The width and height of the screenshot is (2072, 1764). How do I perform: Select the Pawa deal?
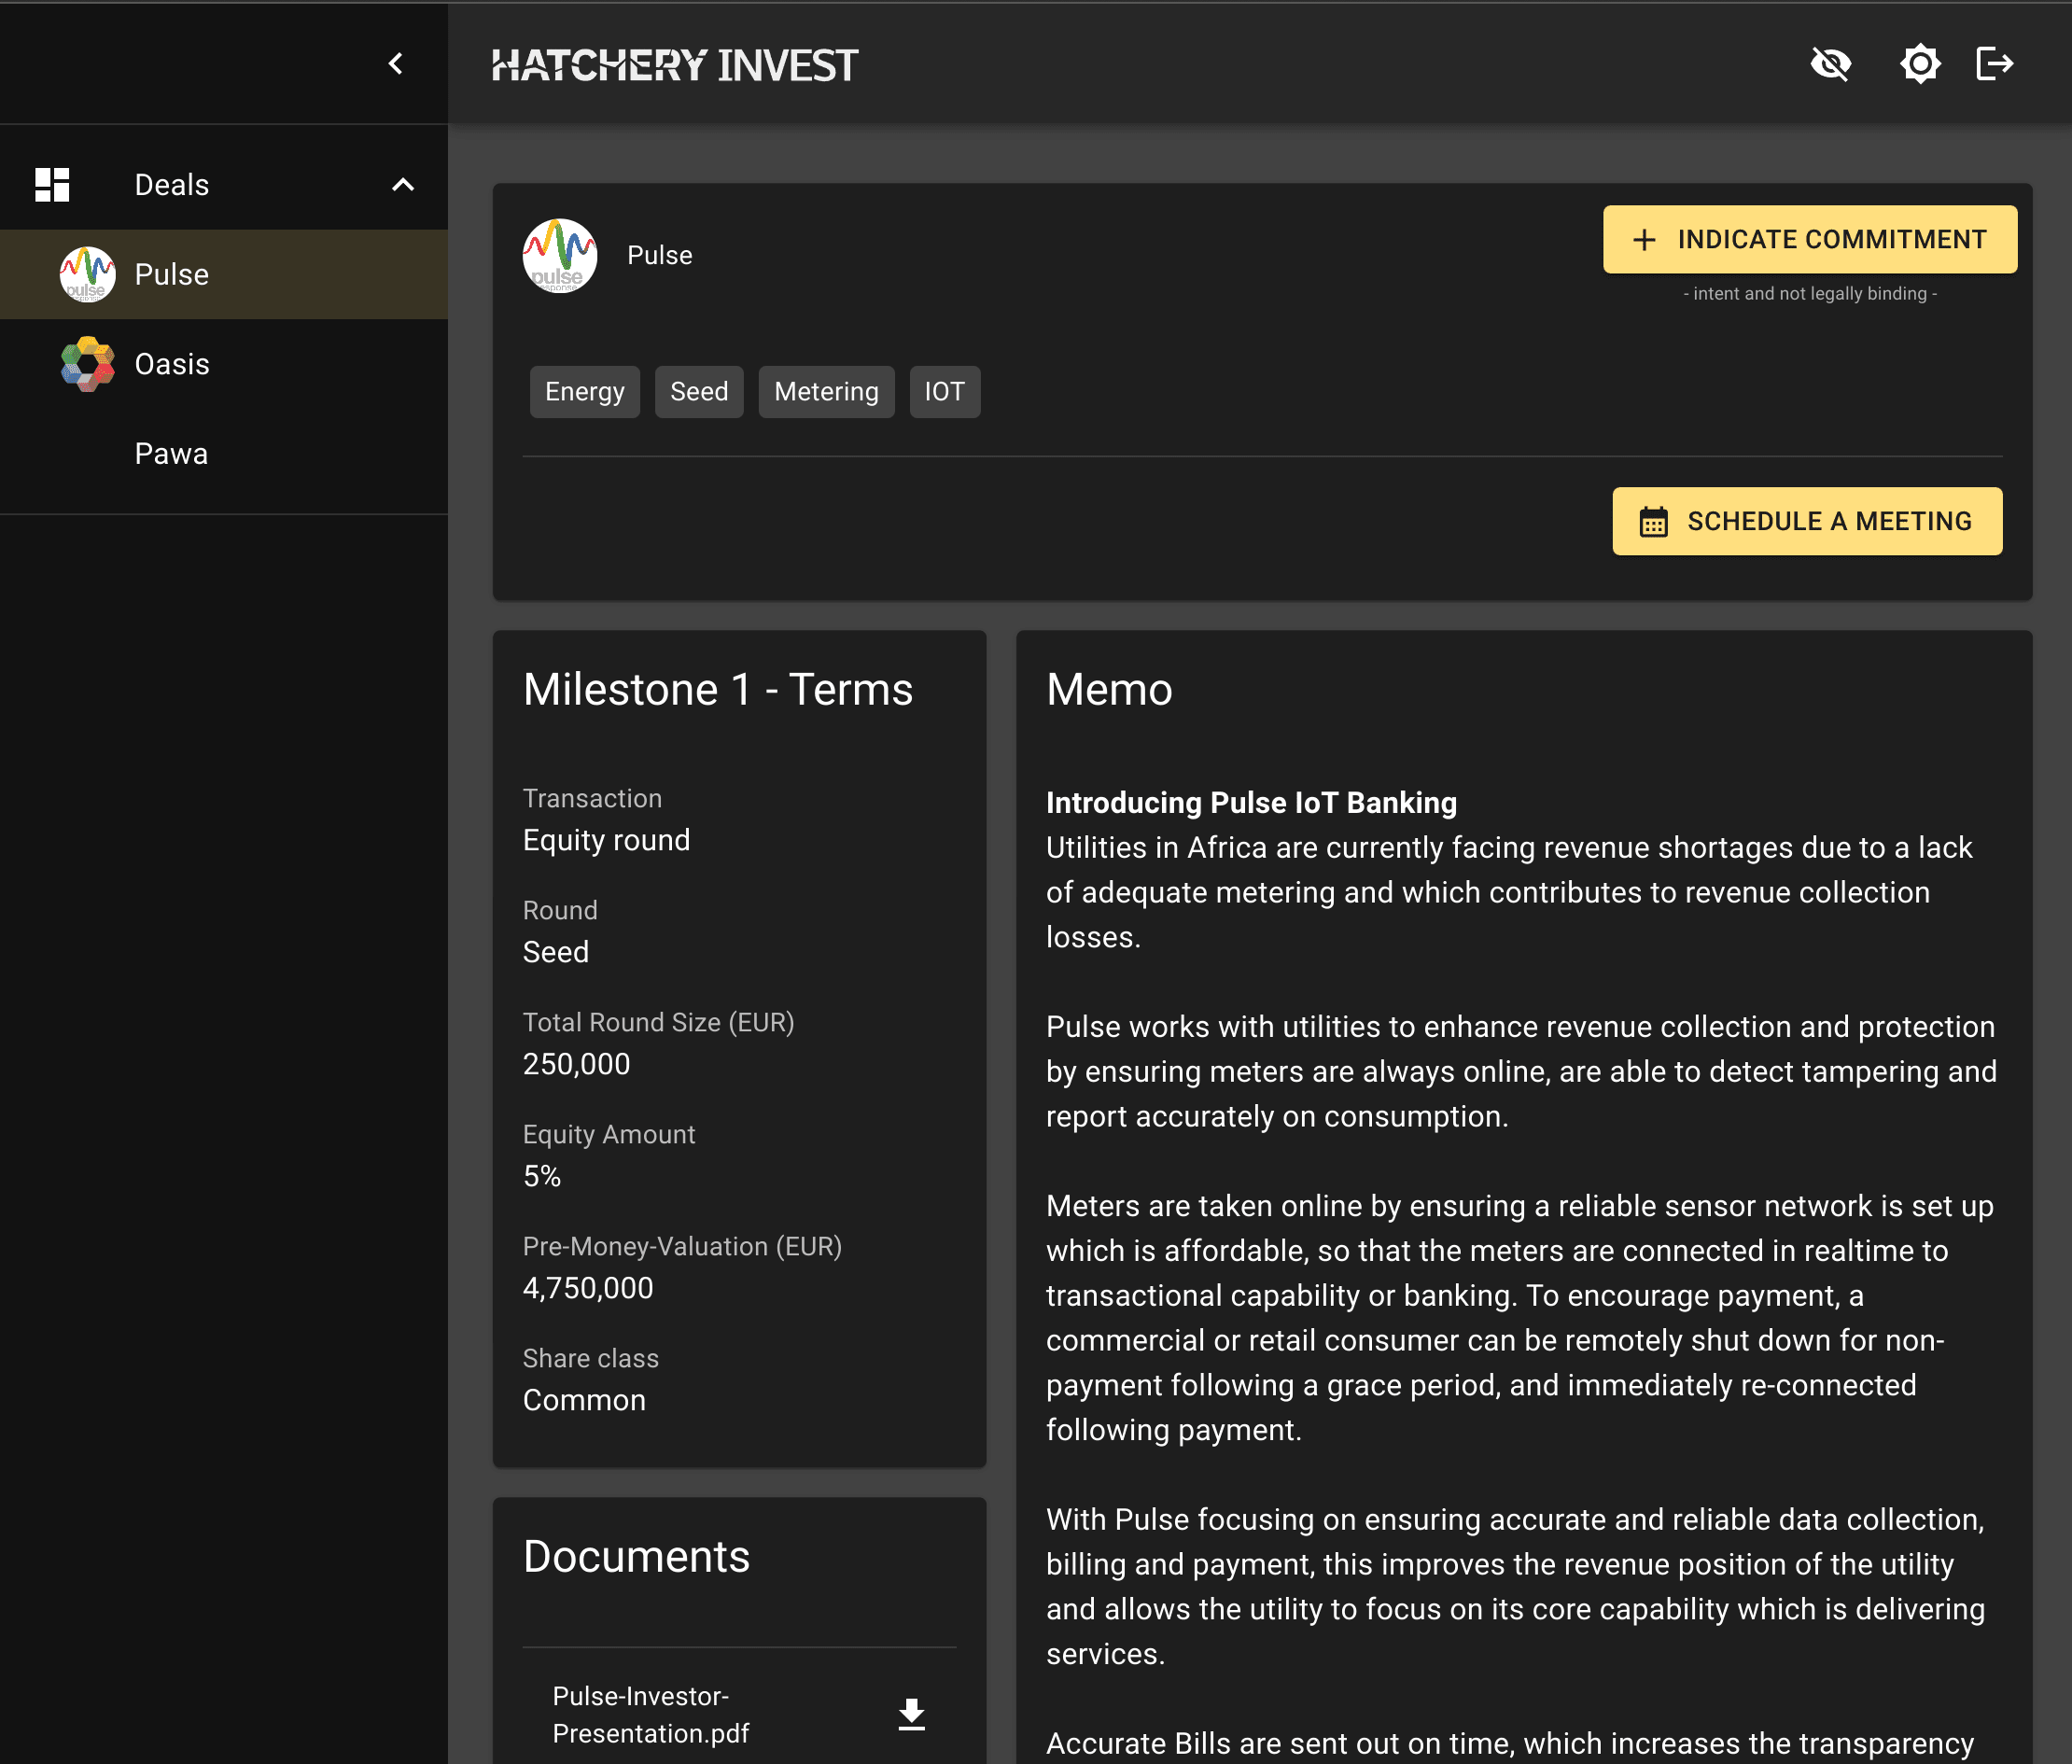172,454
